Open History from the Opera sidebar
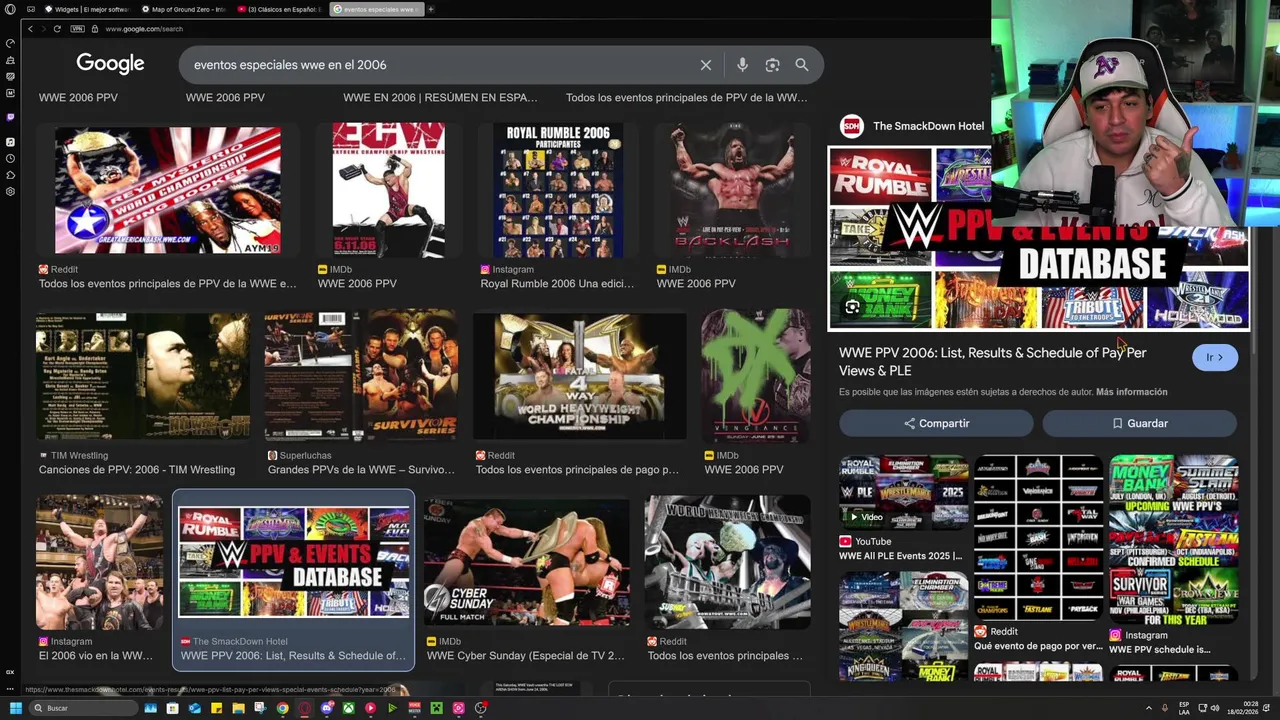This screenshot has height=720, width=1280. coord(10,158)
